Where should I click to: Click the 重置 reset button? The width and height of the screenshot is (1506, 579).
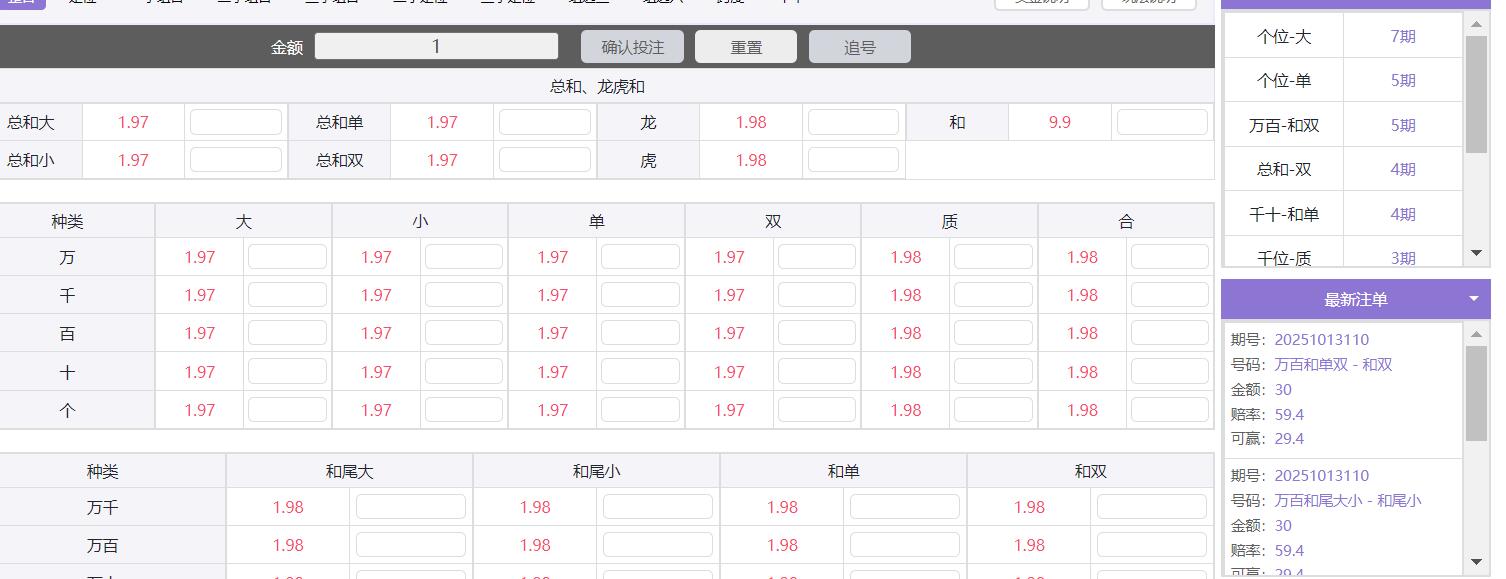[x=745, y=45]
